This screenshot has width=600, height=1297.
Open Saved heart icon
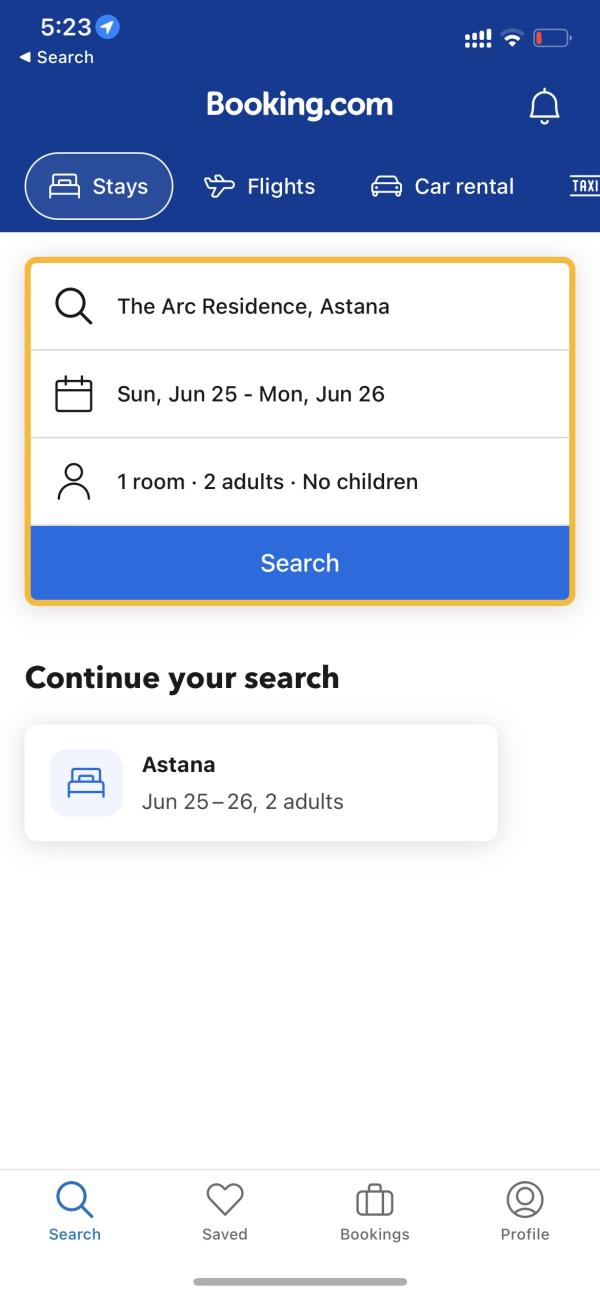[x=225, y=1199]
